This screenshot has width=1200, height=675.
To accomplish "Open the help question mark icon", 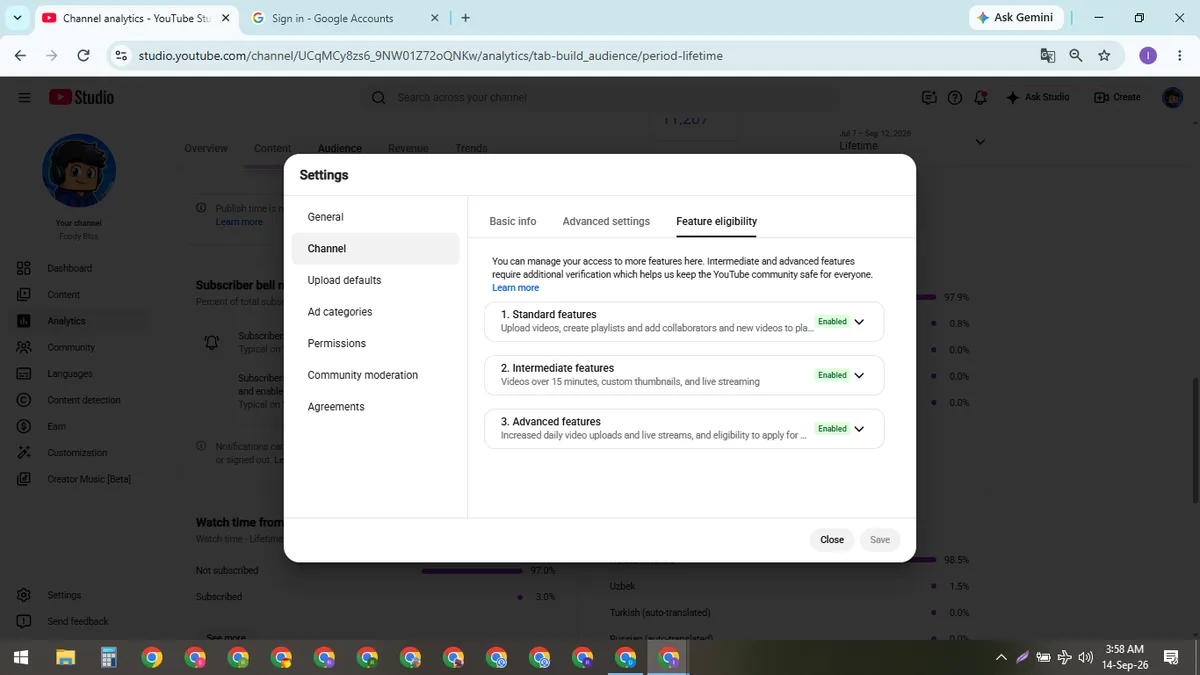I will pyautogui.click(x=955, y=97).
